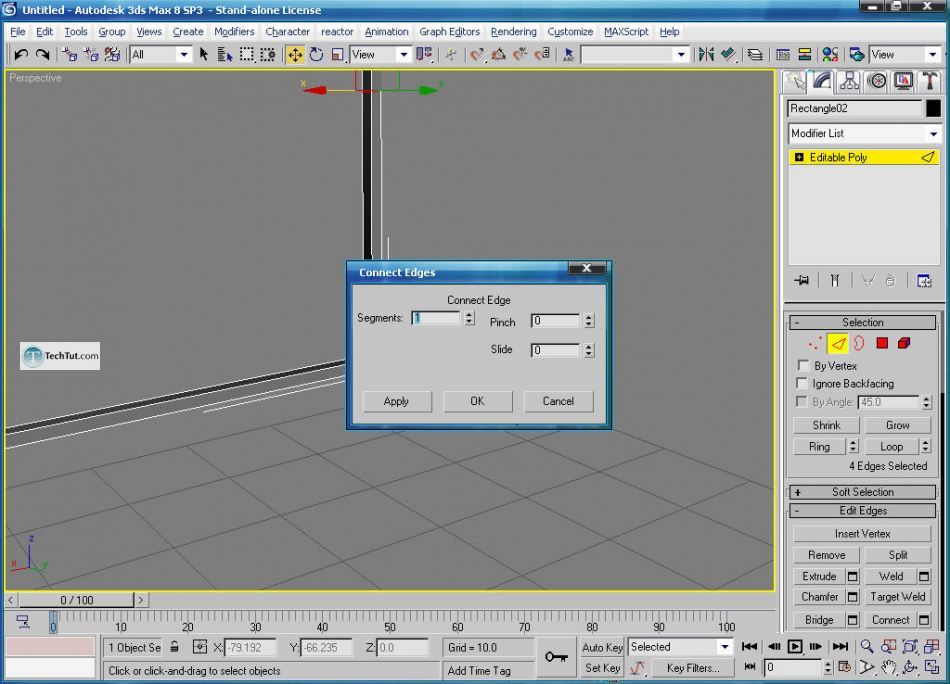Select Vertex sub-object level
The image size is (950, 684).
[x=815, y=344]
